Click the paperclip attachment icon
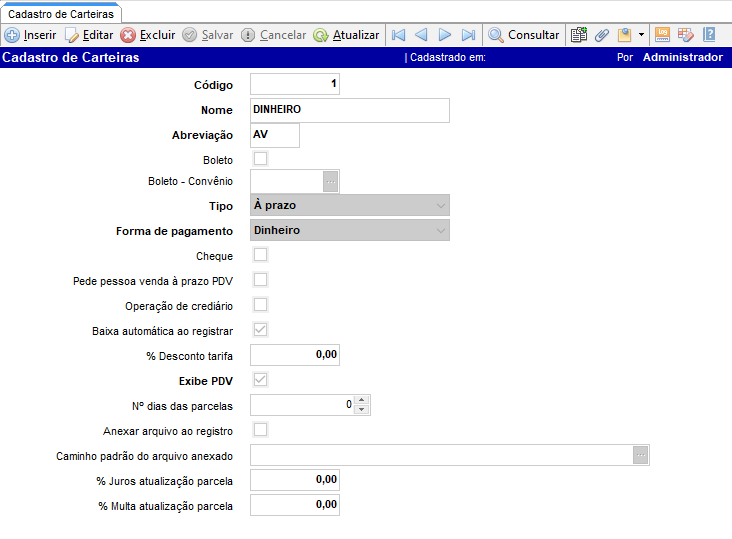The height and width of the screenshot is (539, 732). 602,35
